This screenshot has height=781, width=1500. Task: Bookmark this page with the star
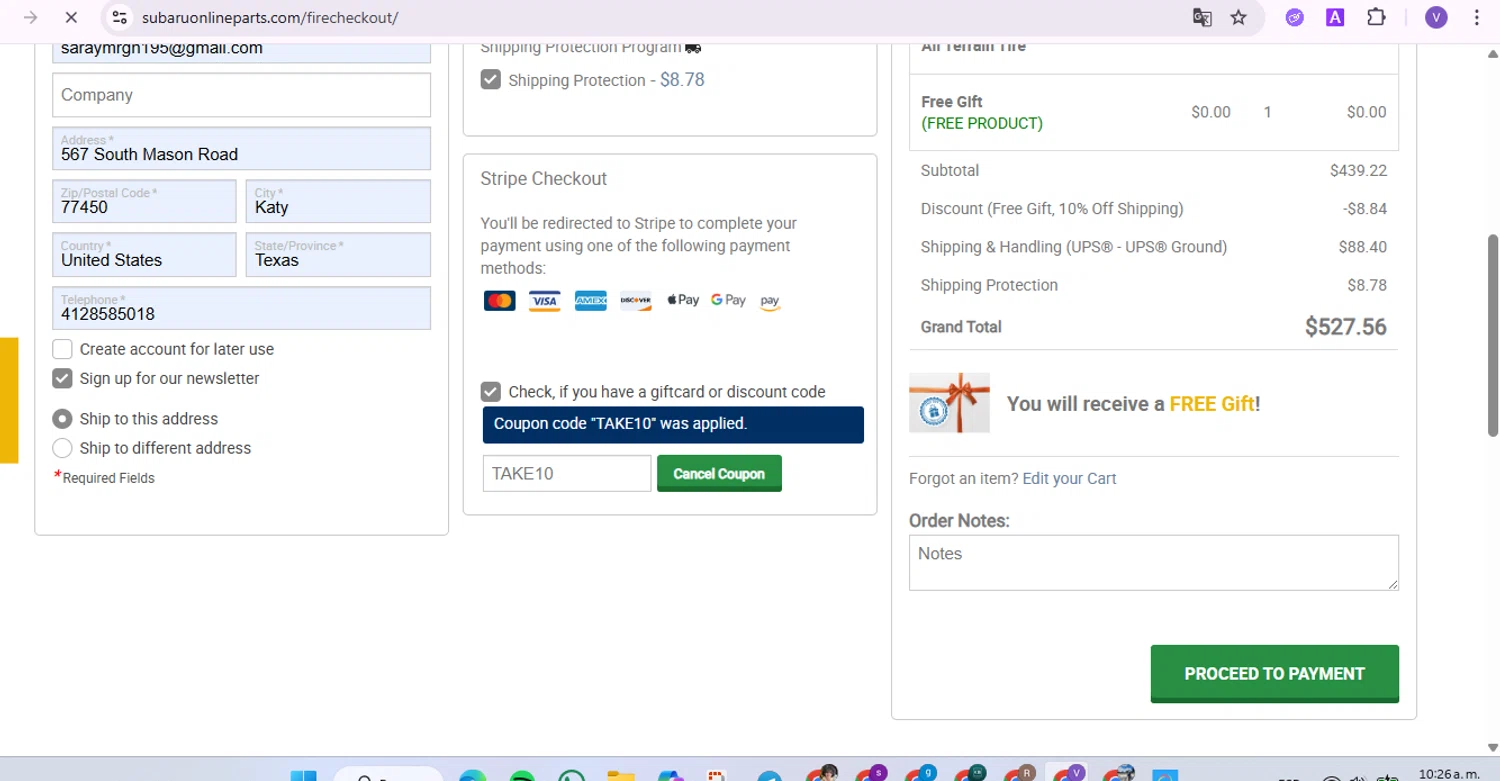pyautogui.click(x=1238, y=18)
